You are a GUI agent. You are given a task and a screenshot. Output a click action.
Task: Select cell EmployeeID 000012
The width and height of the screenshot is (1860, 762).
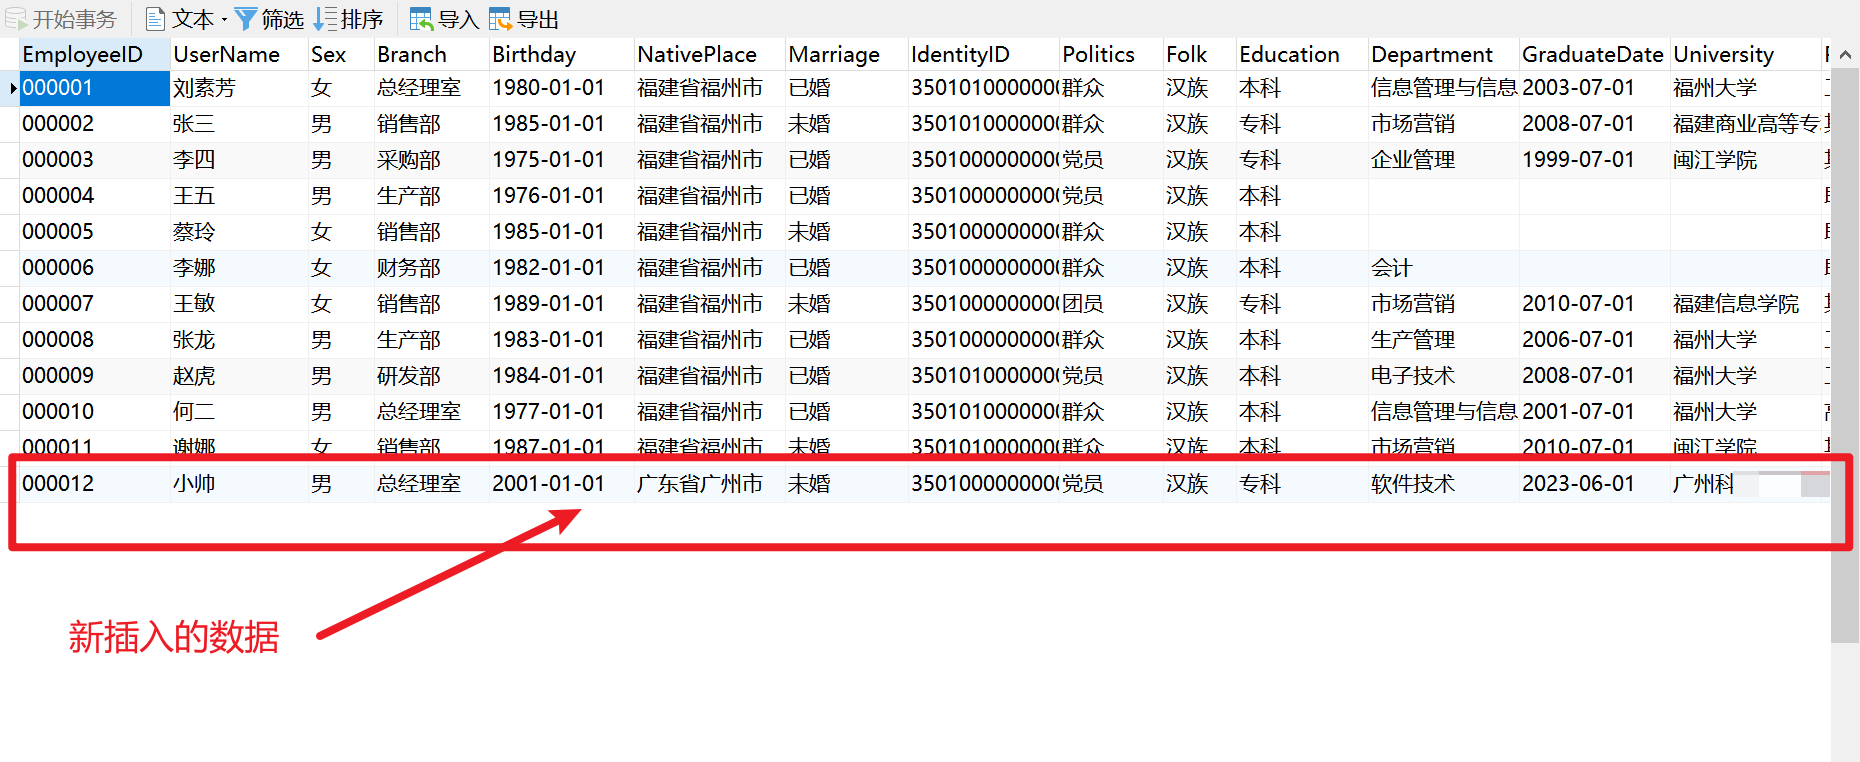tap(94, 484)
